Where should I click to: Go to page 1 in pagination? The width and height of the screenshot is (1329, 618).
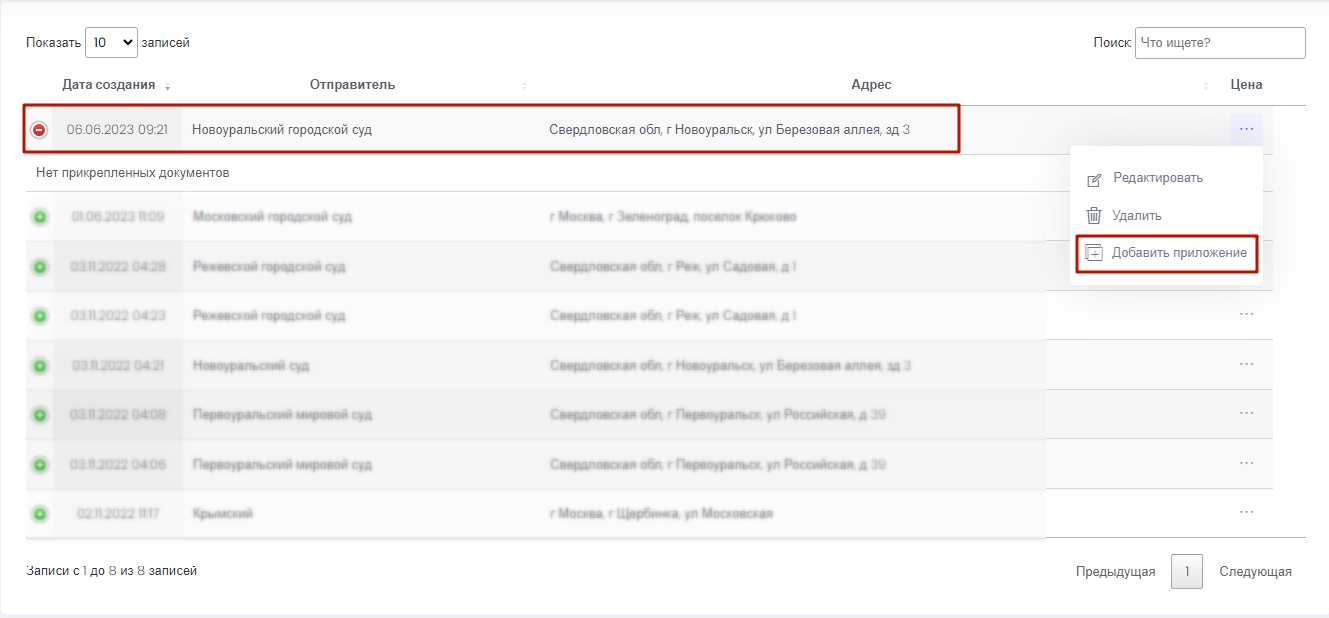pos(1186,572)
